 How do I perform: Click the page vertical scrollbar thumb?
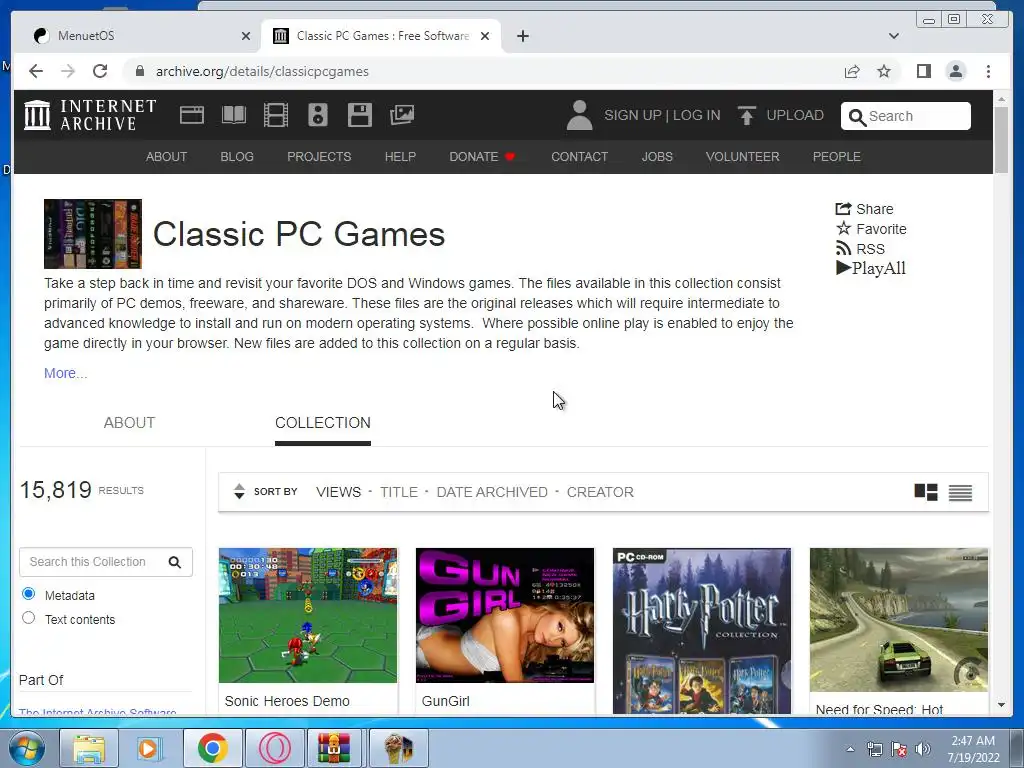pos(1002,139)
